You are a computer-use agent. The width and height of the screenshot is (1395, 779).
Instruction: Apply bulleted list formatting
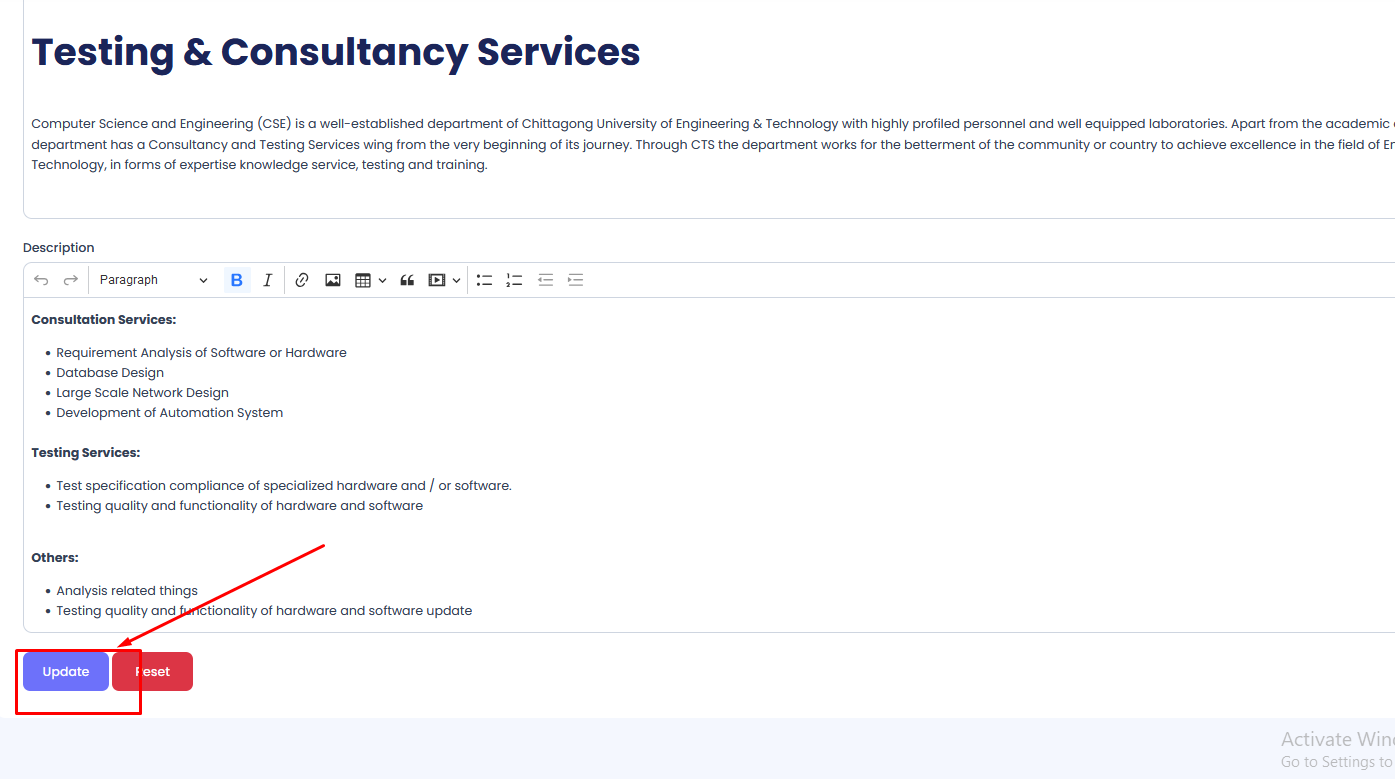(x=485, y=280)
